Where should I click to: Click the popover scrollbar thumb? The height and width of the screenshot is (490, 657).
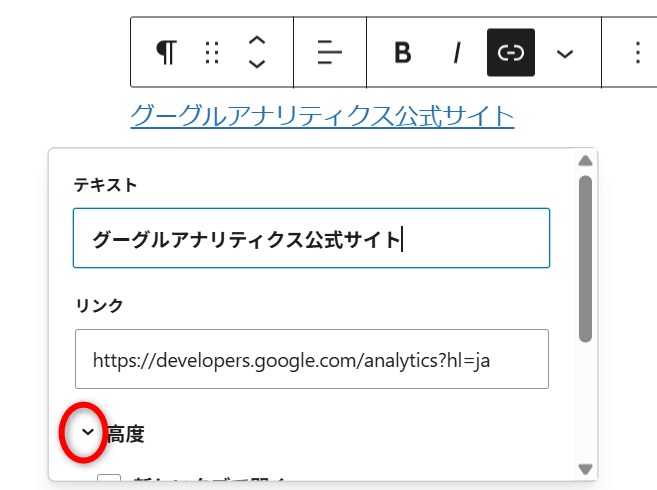point(585,259)
